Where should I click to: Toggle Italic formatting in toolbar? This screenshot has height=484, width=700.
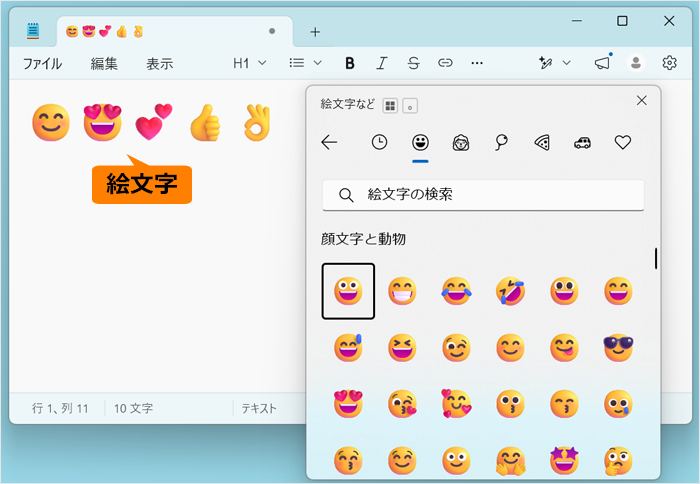pyautogui.click(x=382, y=63)
